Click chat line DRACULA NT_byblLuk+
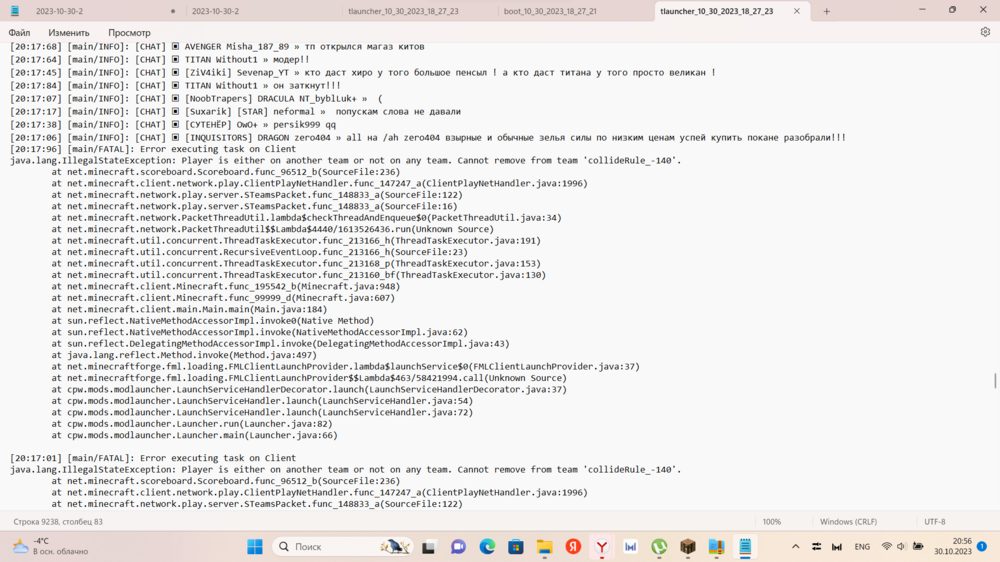 click(x=196, y=99)
